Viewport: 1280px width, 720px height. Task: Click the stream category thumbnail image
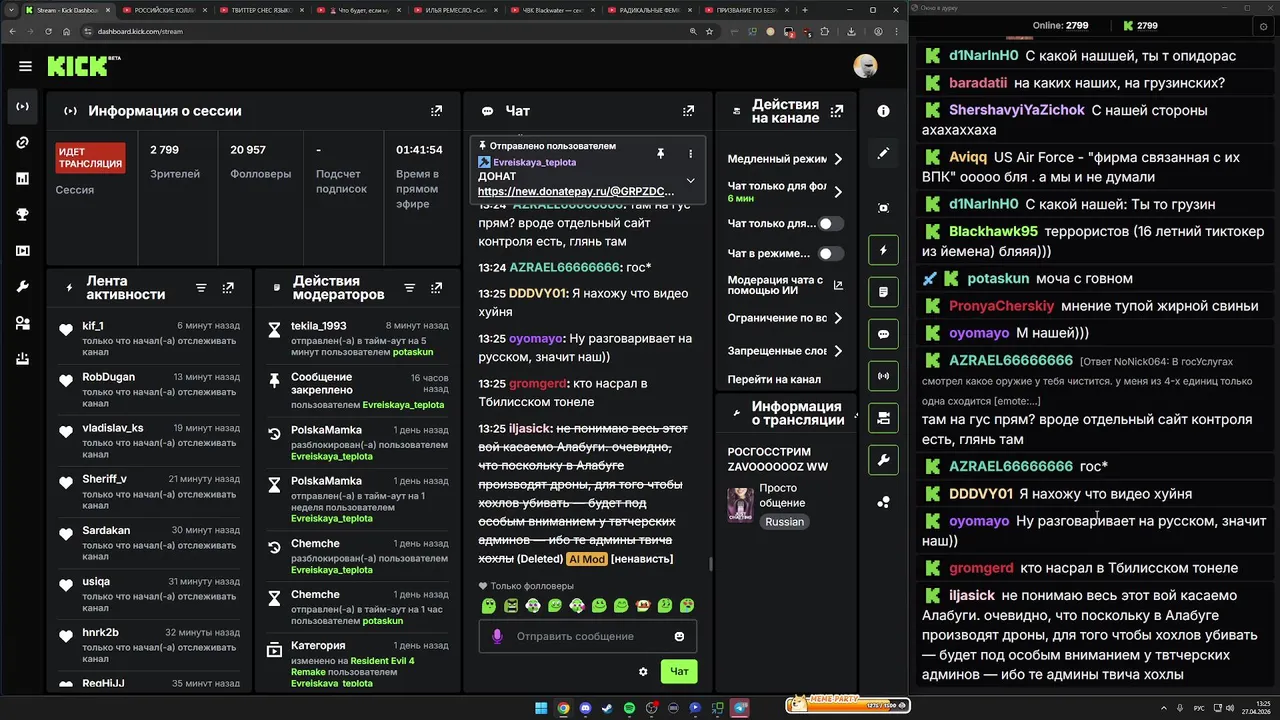[740, 506]
